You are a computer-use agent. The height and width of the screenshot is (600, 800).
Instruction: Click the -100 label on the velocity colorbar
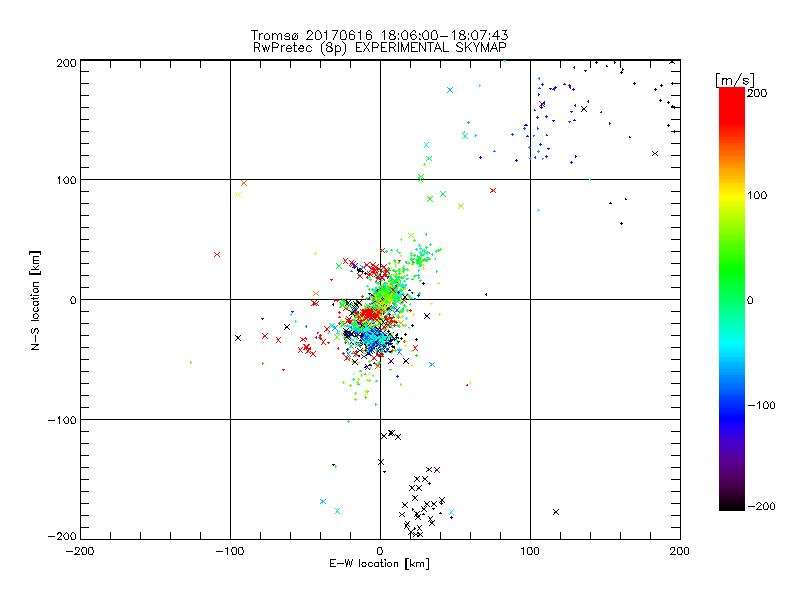click(761, 405)
